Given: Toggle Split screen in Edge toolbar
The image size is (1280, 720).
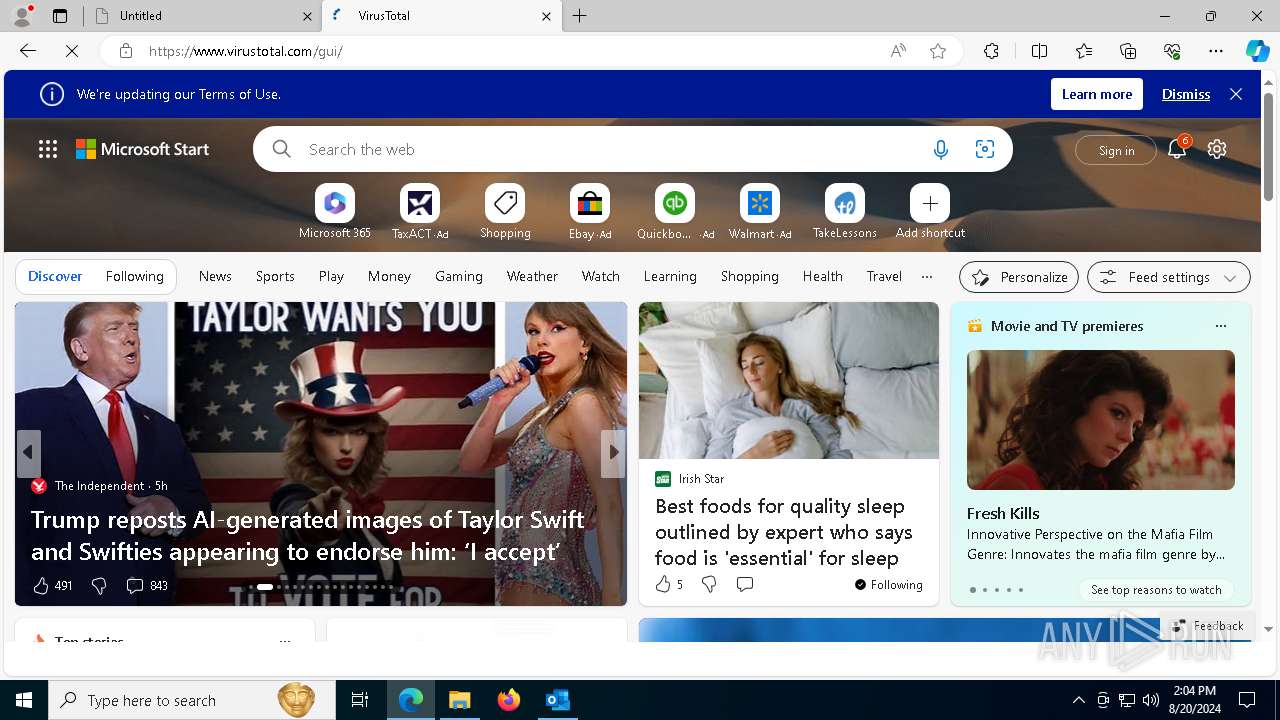Looking at the screenshot, I should click(1039, 51).
